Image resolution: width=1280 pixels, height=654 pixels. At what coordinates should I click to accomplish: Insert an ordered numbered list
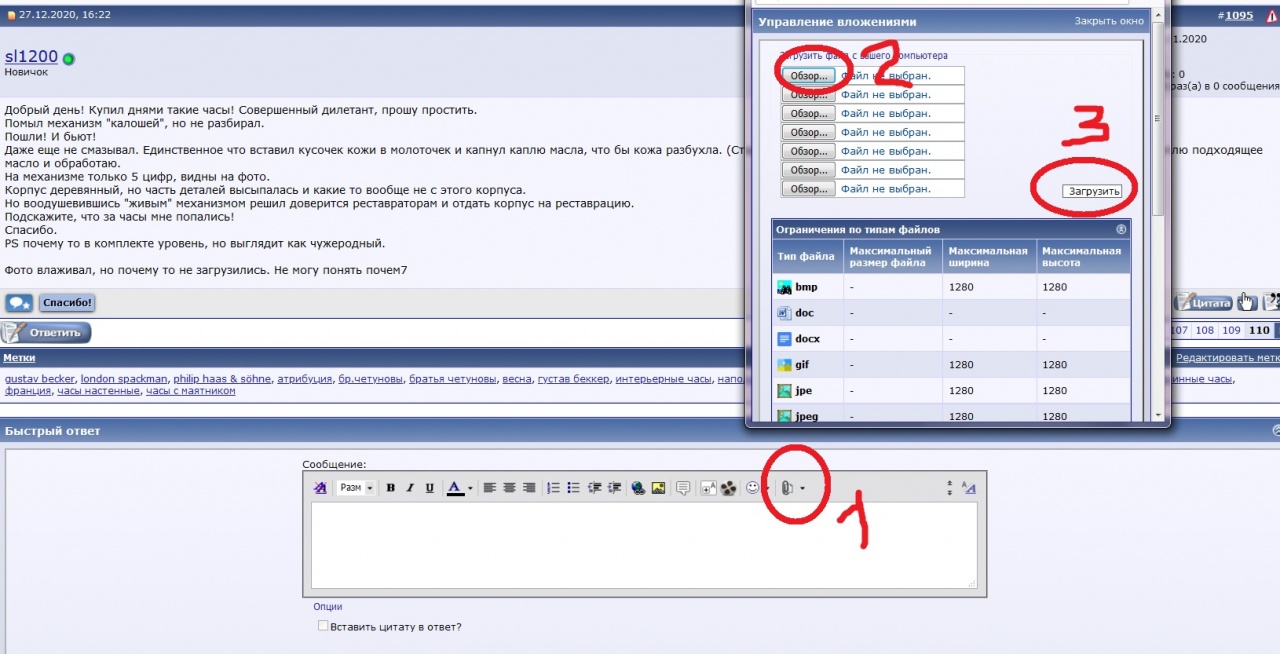554,488
